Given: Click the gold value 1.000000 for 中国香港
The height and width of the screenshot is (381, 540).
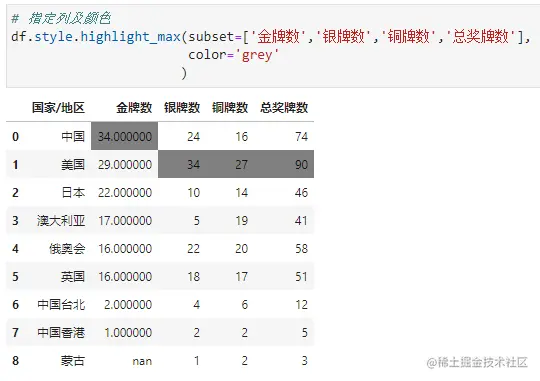Looking at the screenshot, I should click(128, 332).
